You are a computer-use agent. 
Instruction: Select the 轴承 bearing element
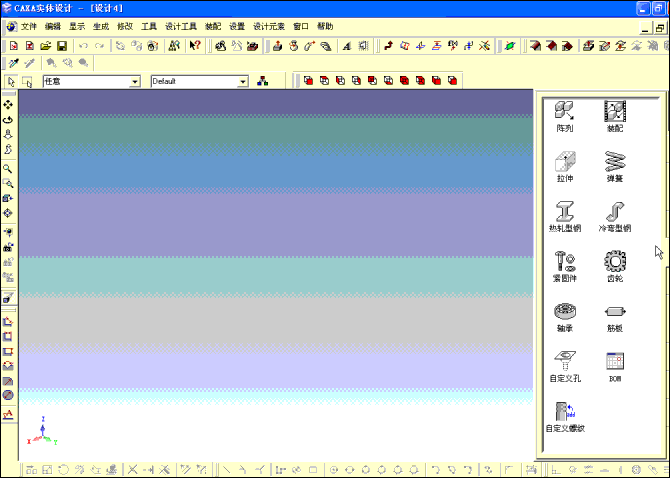[x=565, y=317]
